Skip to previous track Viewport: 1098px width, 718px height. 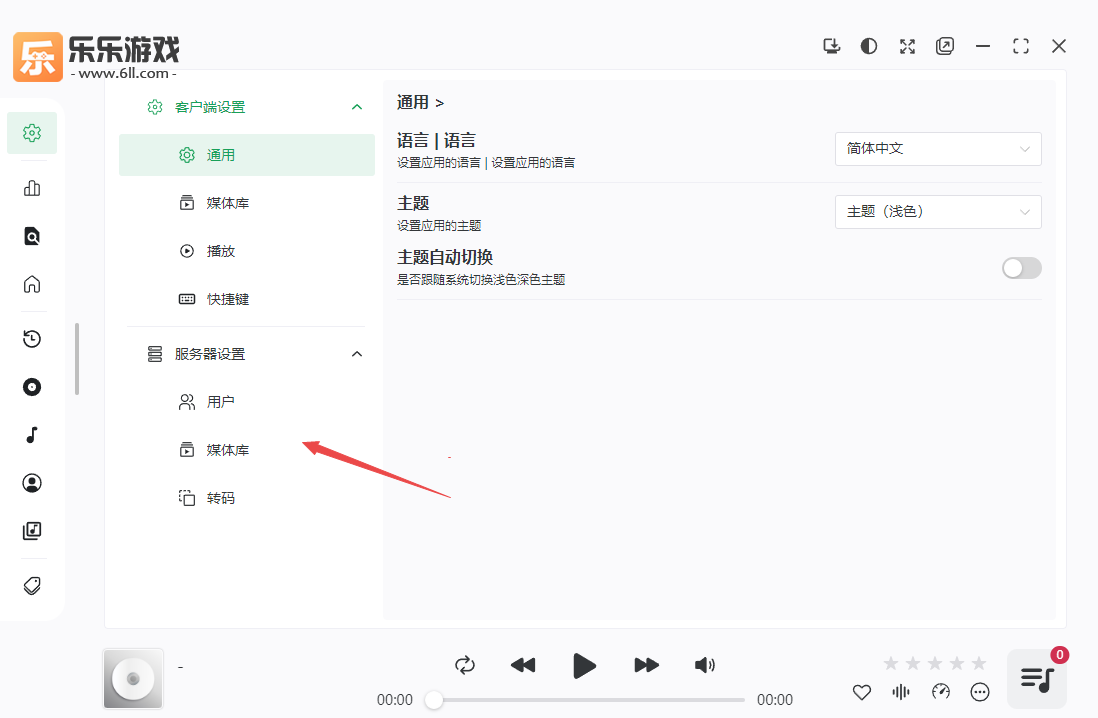(x=523, y=665)
